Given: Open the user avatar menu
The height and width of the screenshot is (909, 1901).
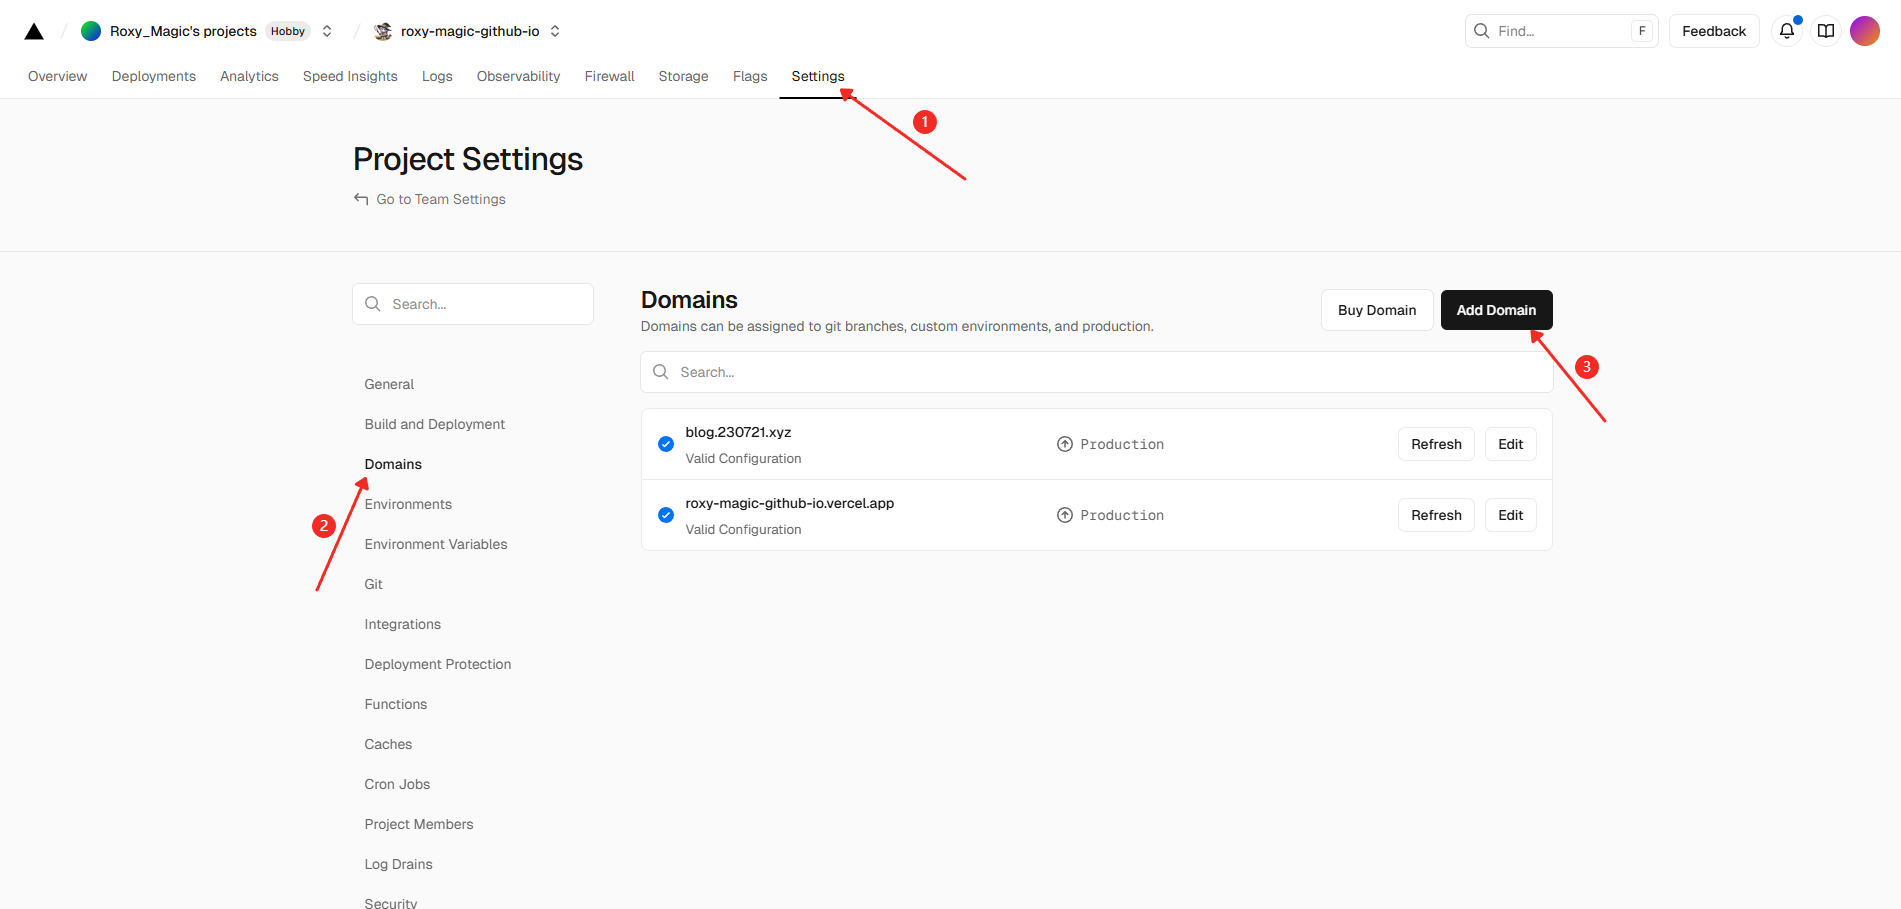Looking at the screenshot, I should (x=1865, y=31).
